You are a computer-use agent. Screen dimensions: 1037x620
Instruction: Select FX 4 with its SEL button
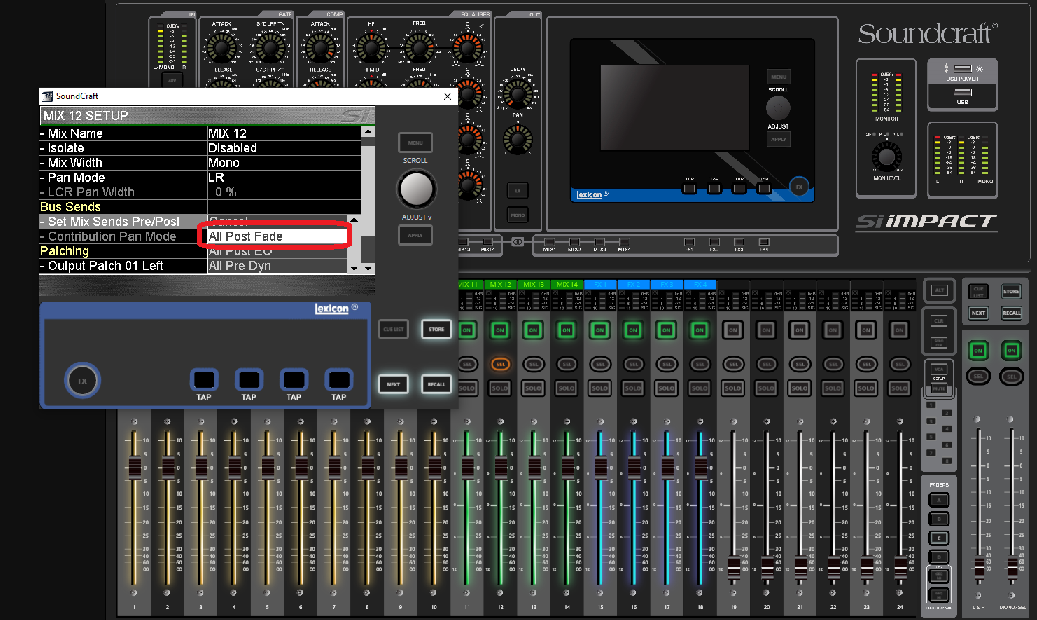coord(699,364)
